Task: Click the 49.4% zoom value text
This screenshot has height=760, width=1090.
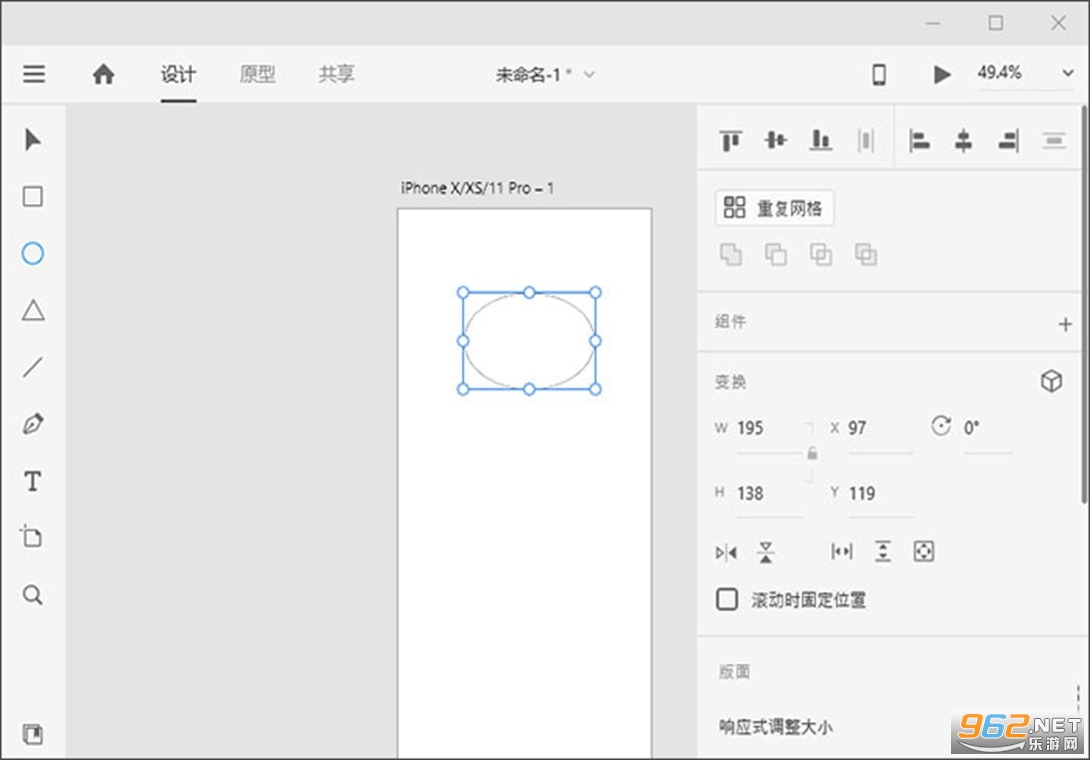Action: click(x=999, y=72)
